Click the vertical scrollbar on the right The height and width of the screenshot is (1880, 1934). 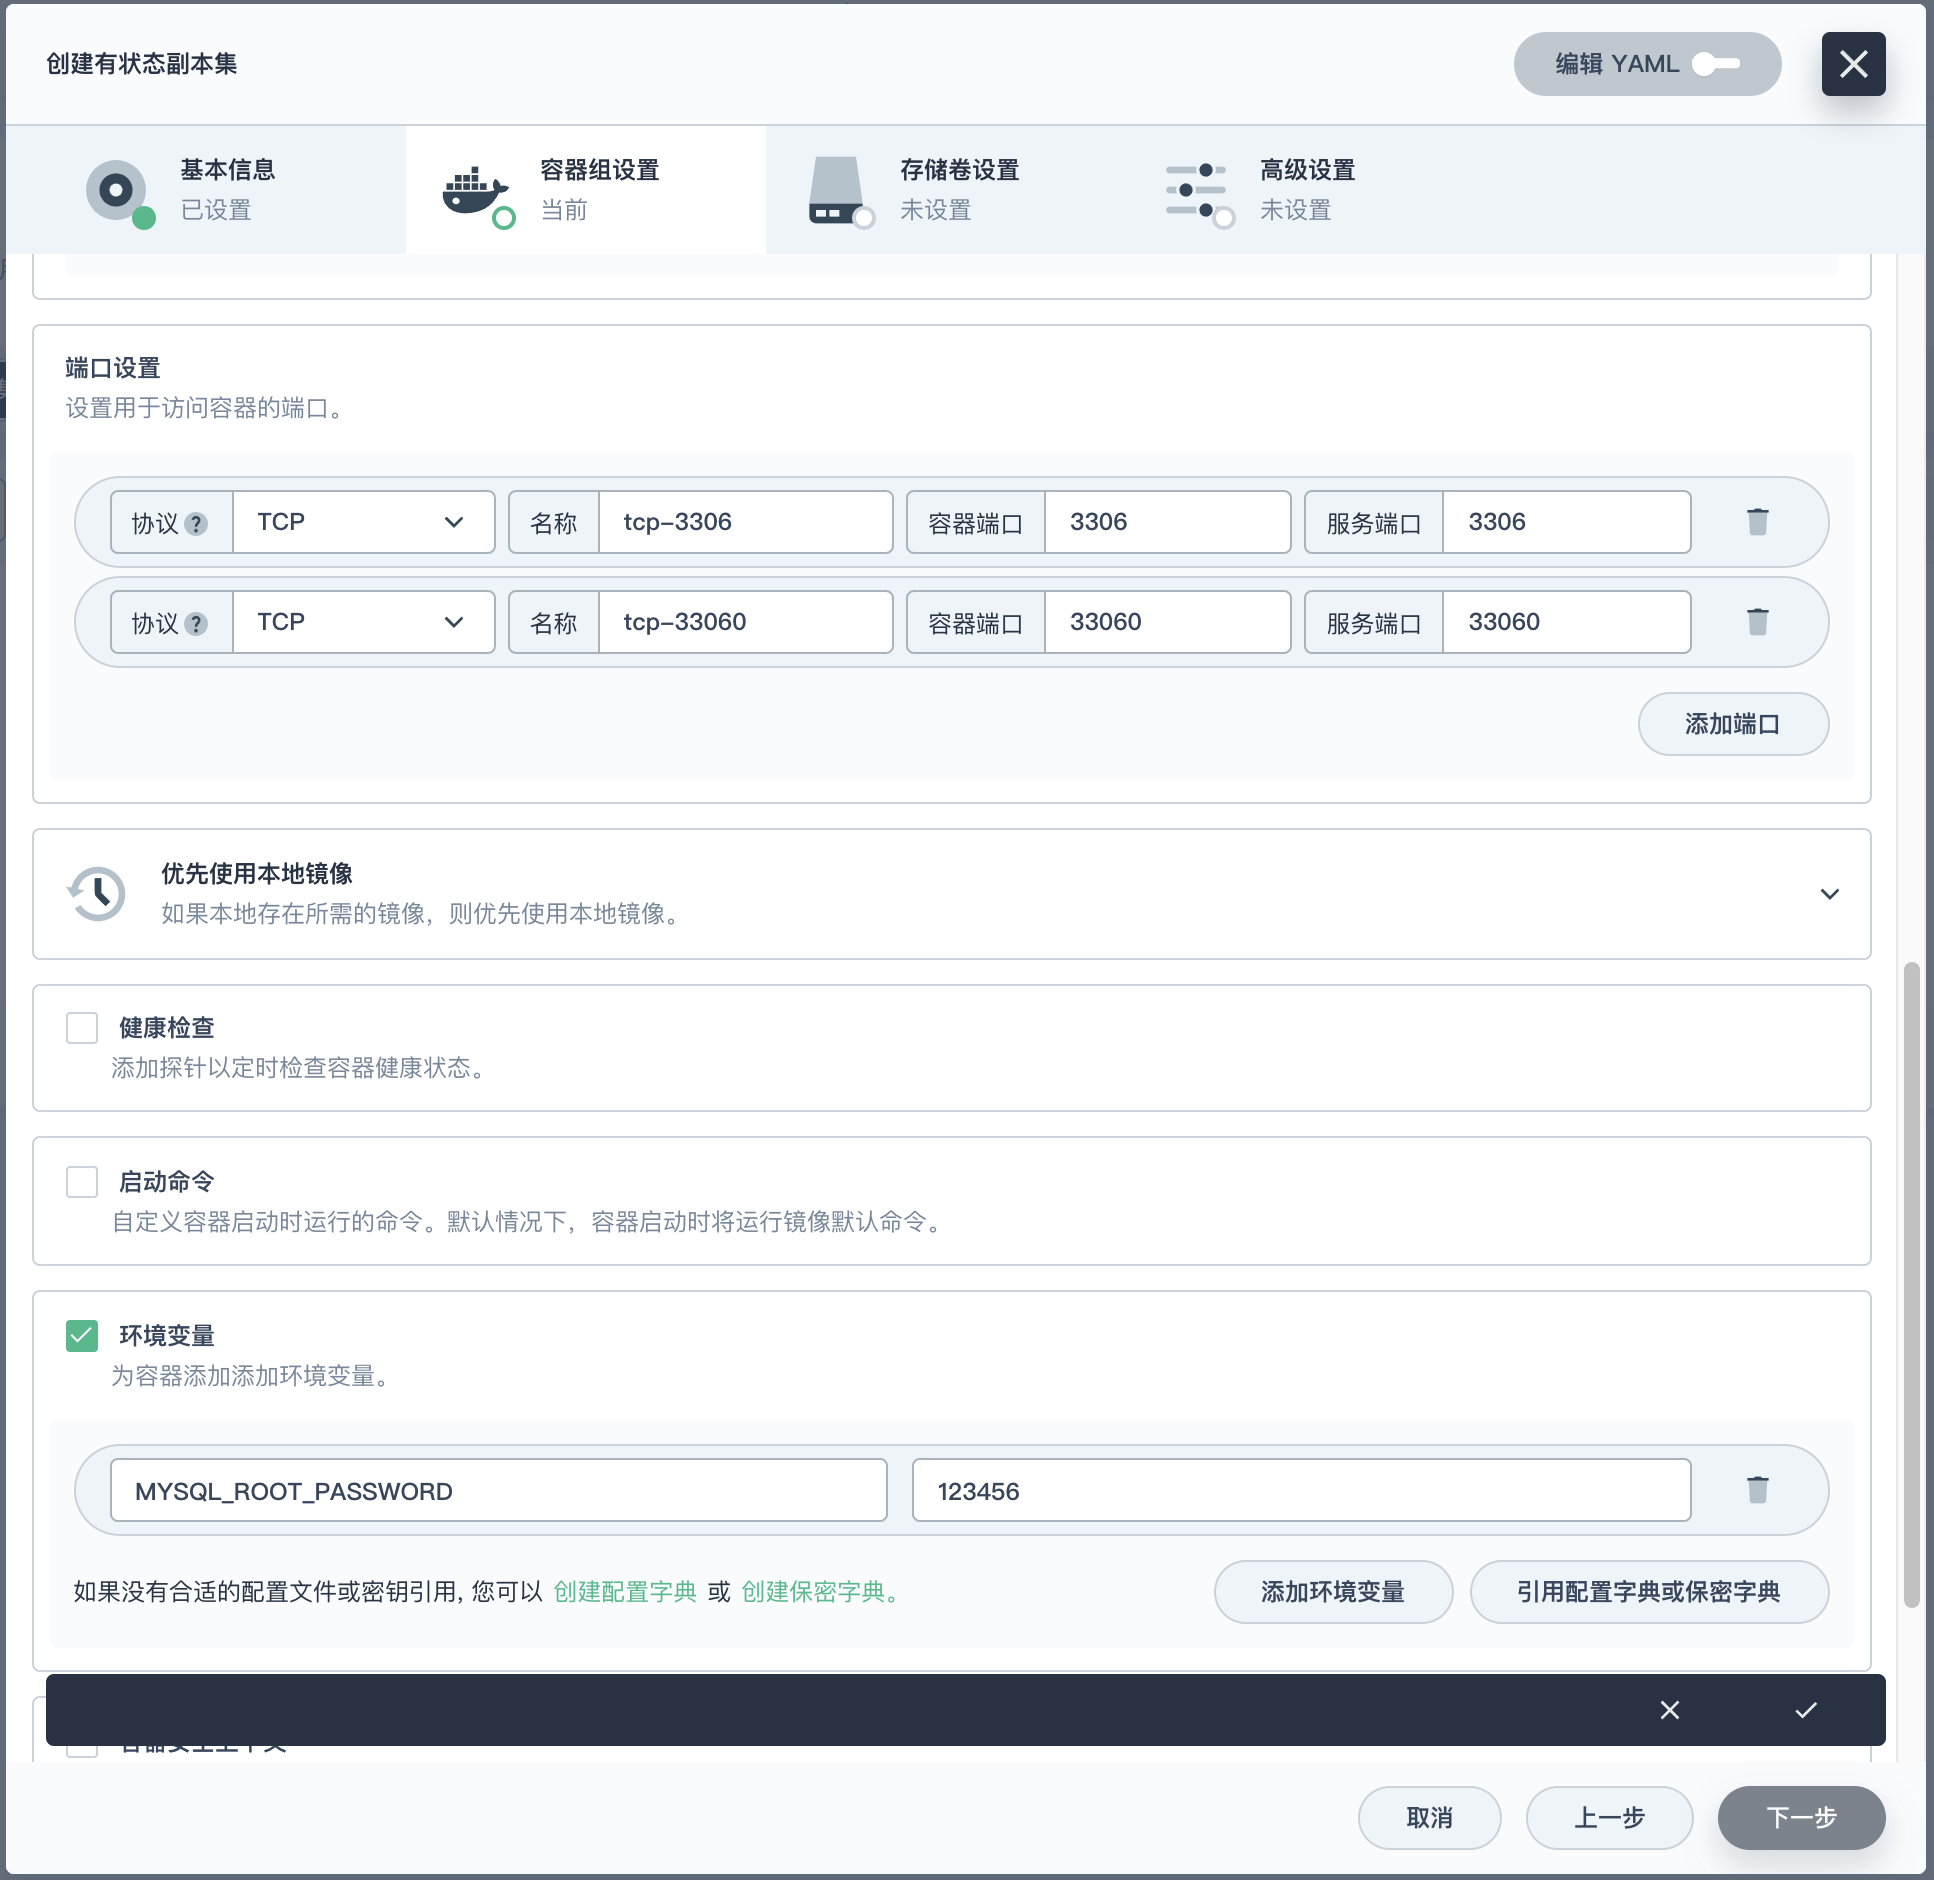[x=1911, y=1284]
